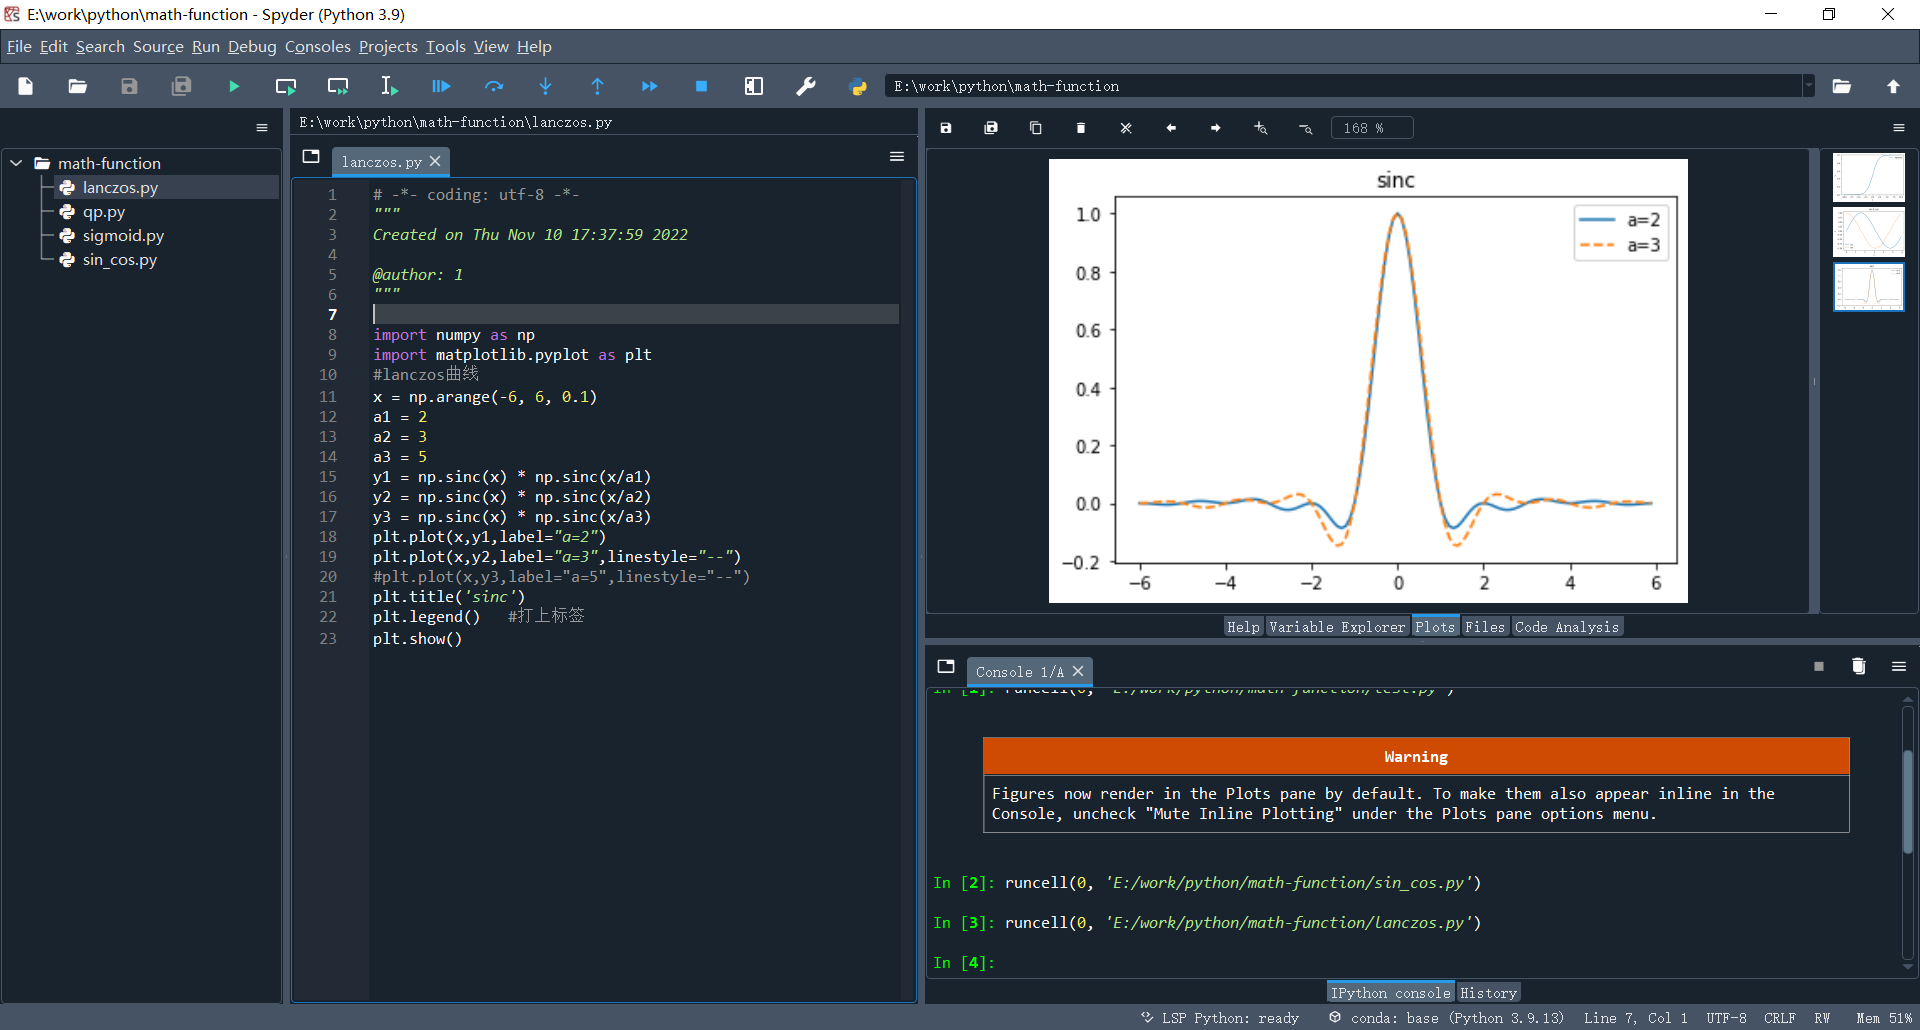
Task: Click the Debug file icon
Action: [441, 87]
